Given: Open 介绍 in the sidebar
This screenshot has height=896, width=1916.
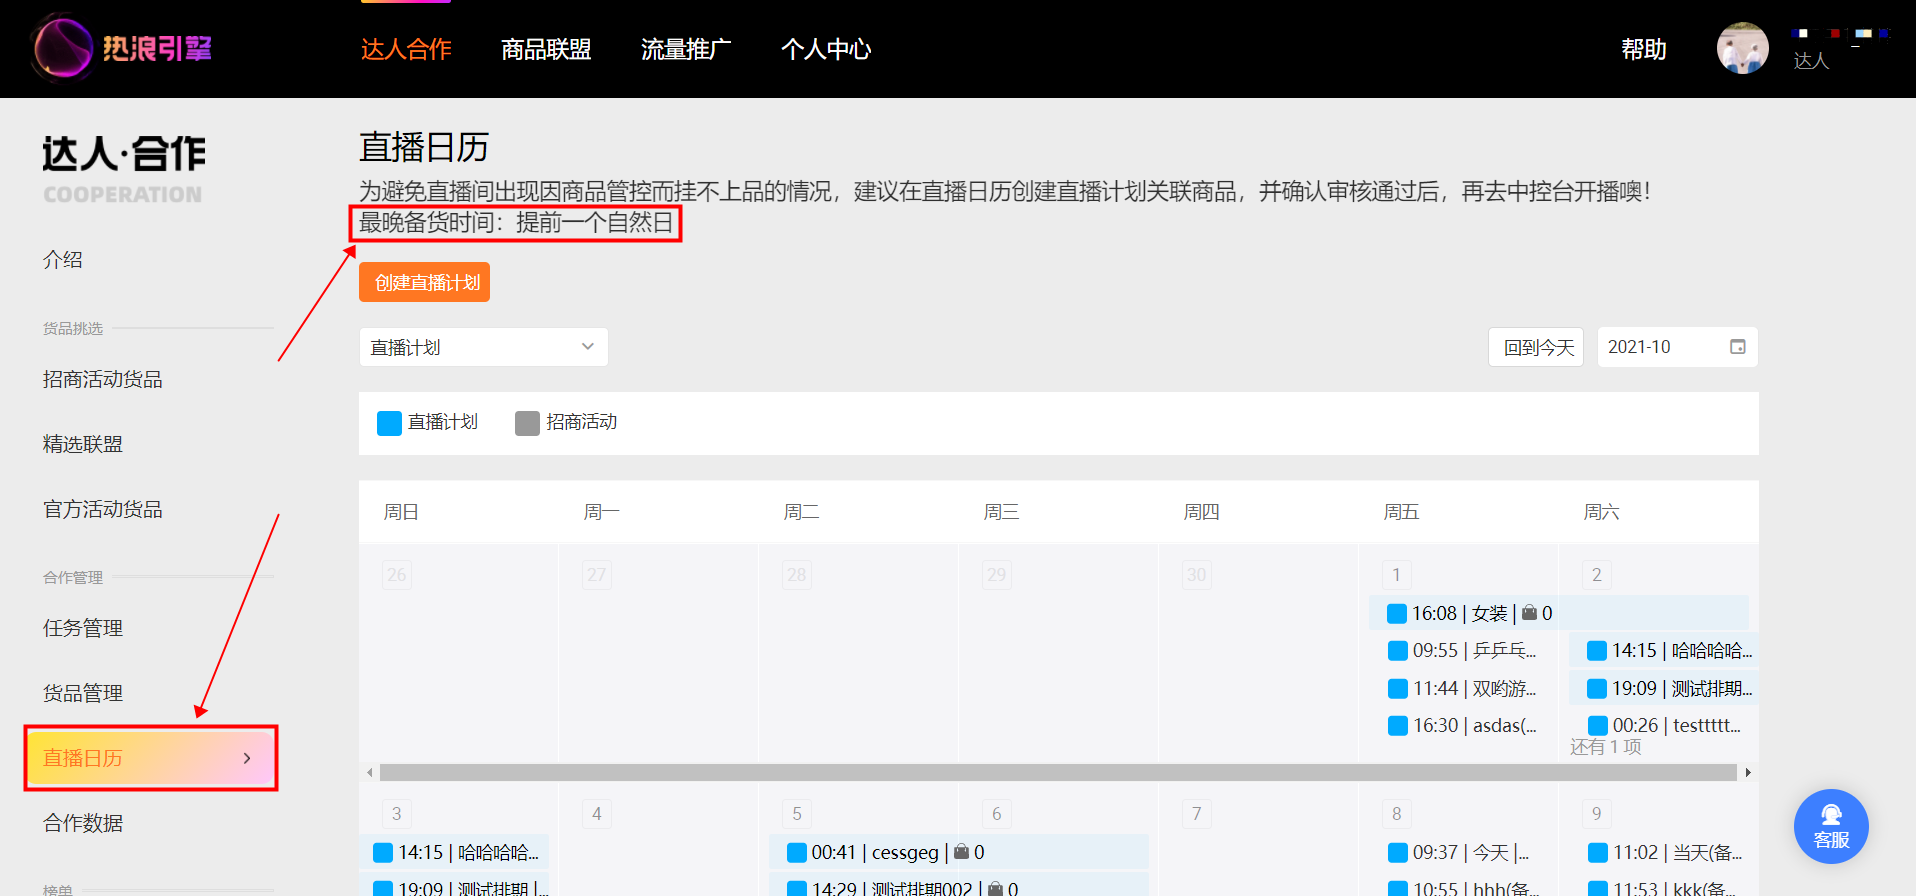Looking at the screenshot, I should point(63,260).
